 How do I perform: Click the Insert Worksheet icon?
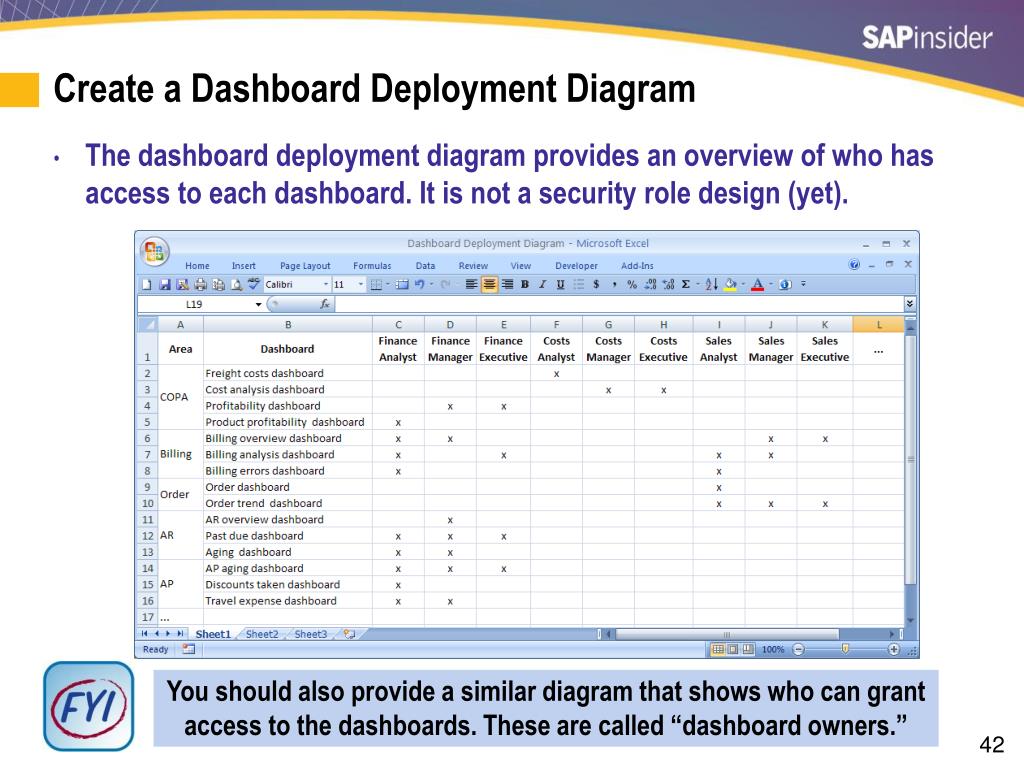(x=349, y=634)
